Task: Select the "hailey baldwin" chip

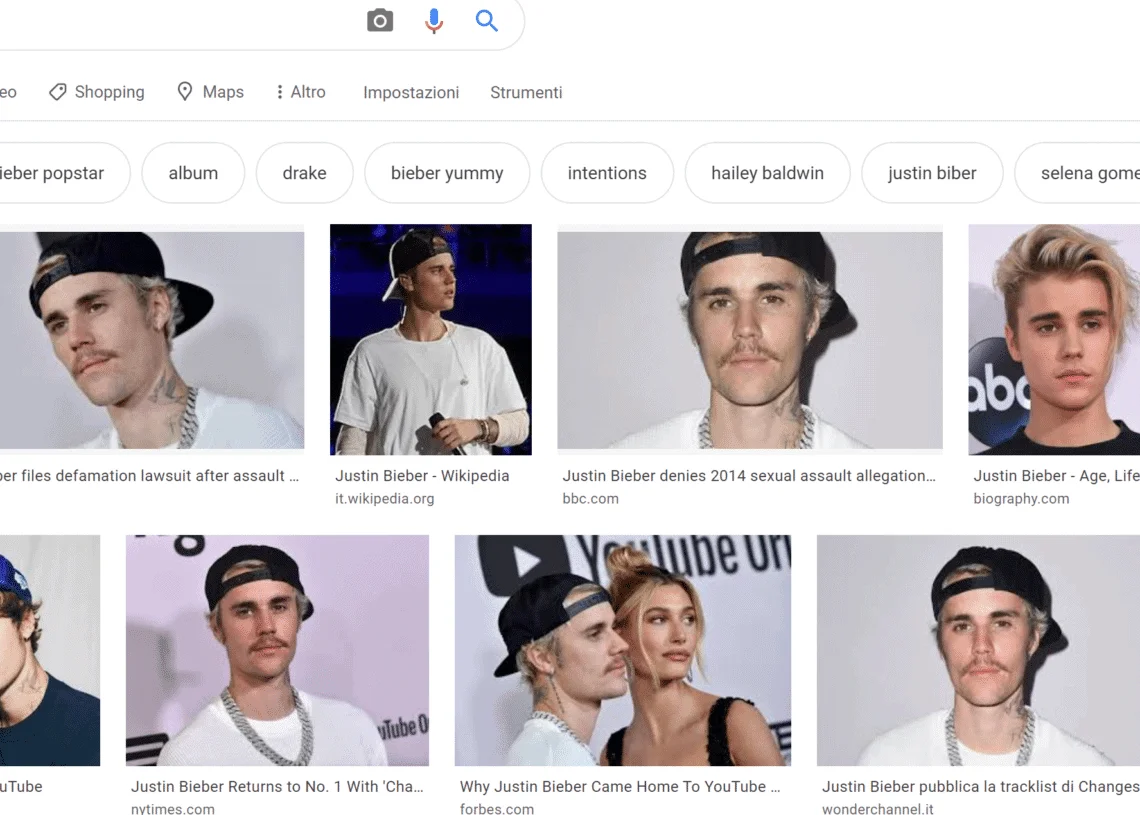Action: 767,173
